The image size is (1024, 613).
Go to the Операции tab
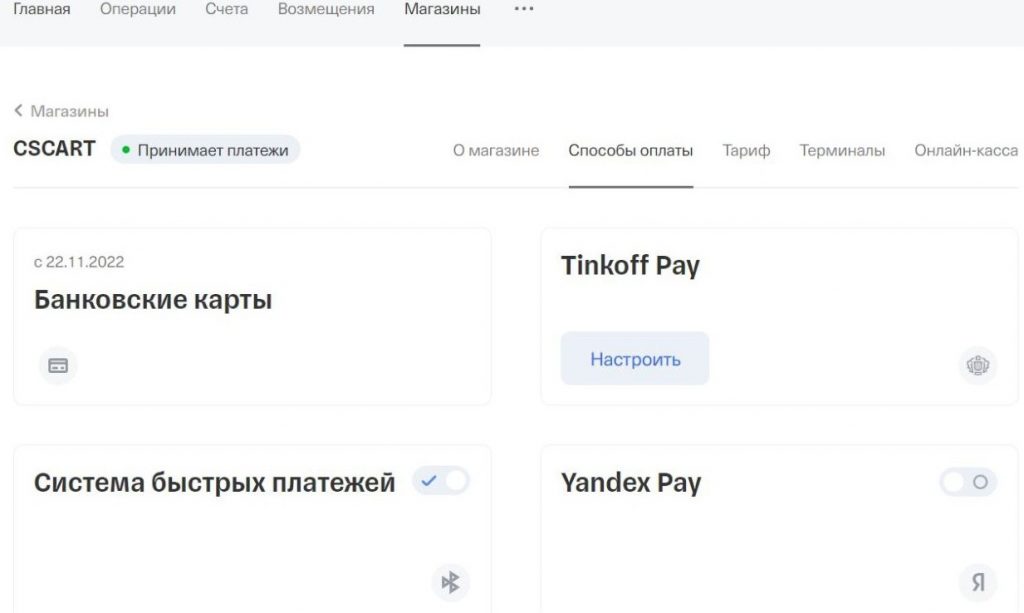tap(138, 10)
